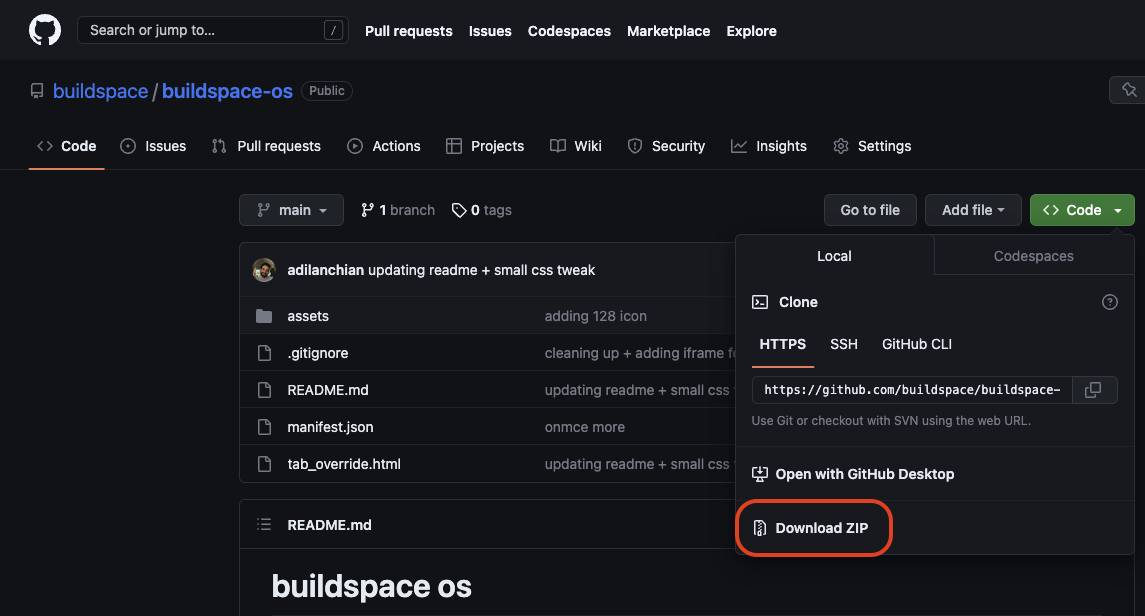Open the tab_override.html file
The height and width of the screenshot is (616, 1145).
click(344, 464)
